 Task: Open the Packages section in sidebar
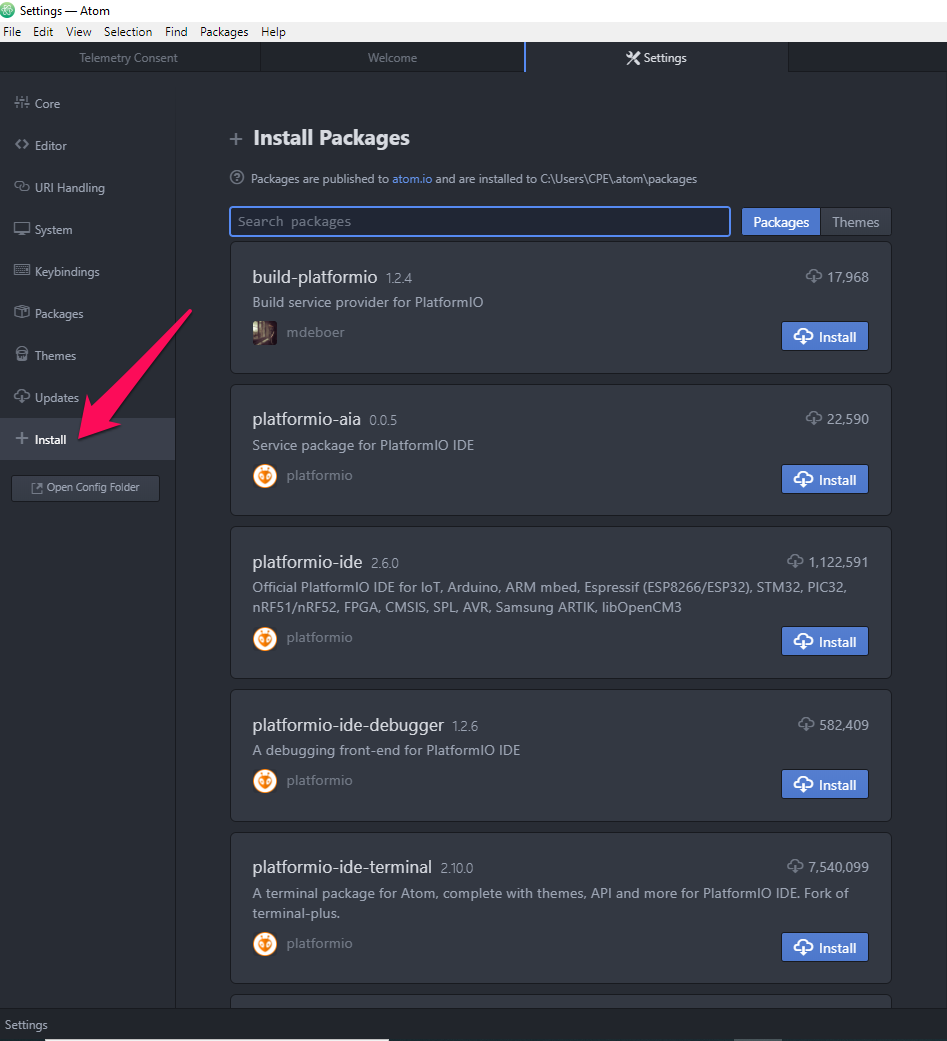pos(58,313)
